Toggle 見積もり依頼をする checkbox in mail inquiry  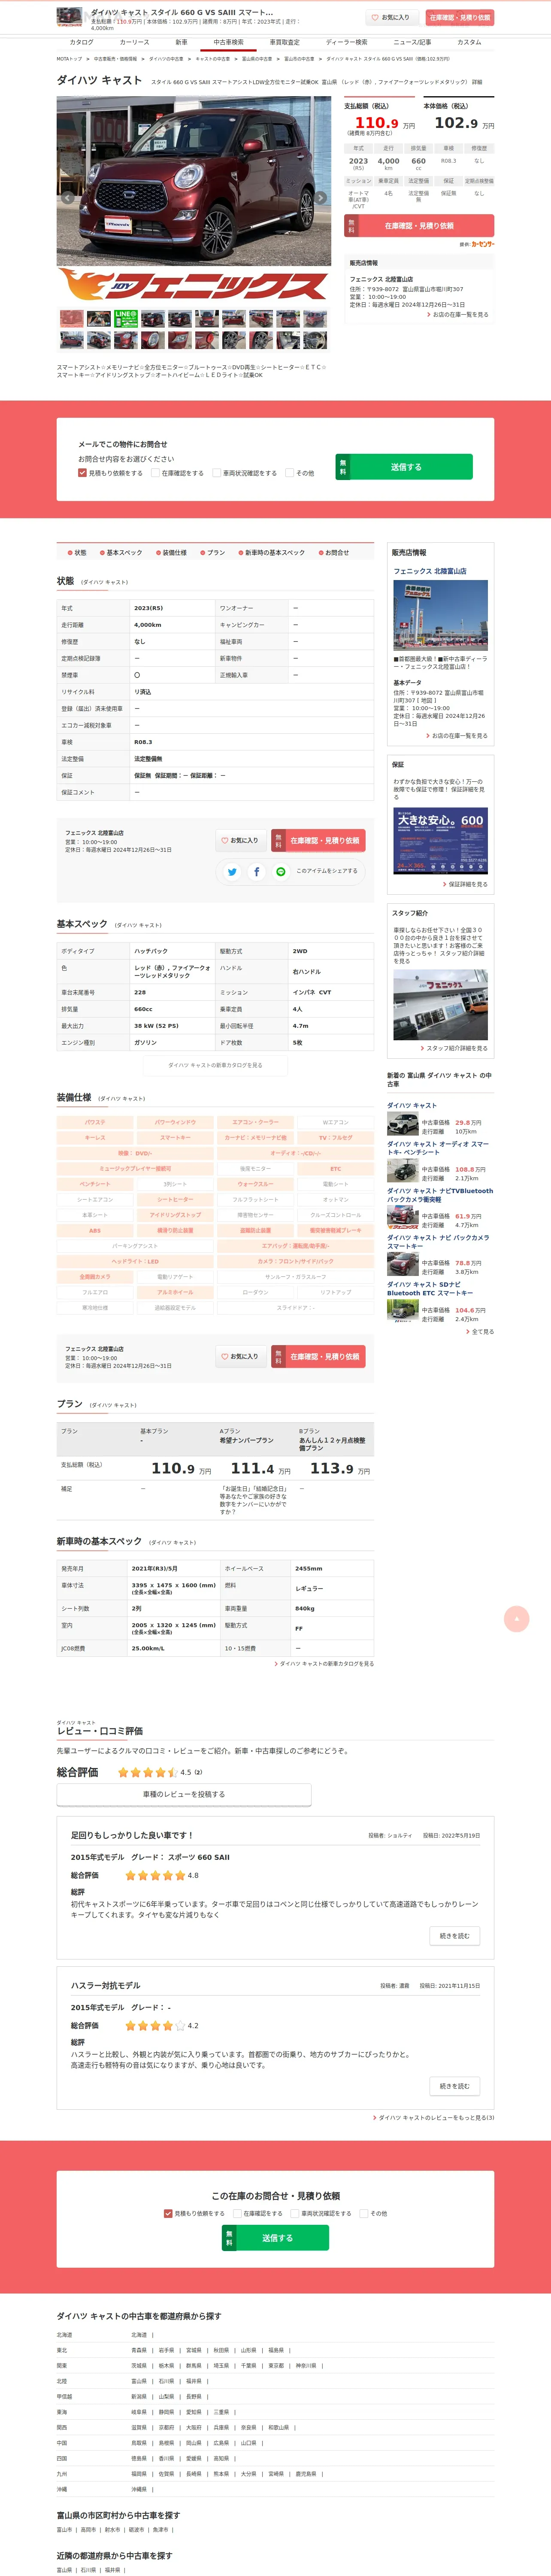coord(82,473)
